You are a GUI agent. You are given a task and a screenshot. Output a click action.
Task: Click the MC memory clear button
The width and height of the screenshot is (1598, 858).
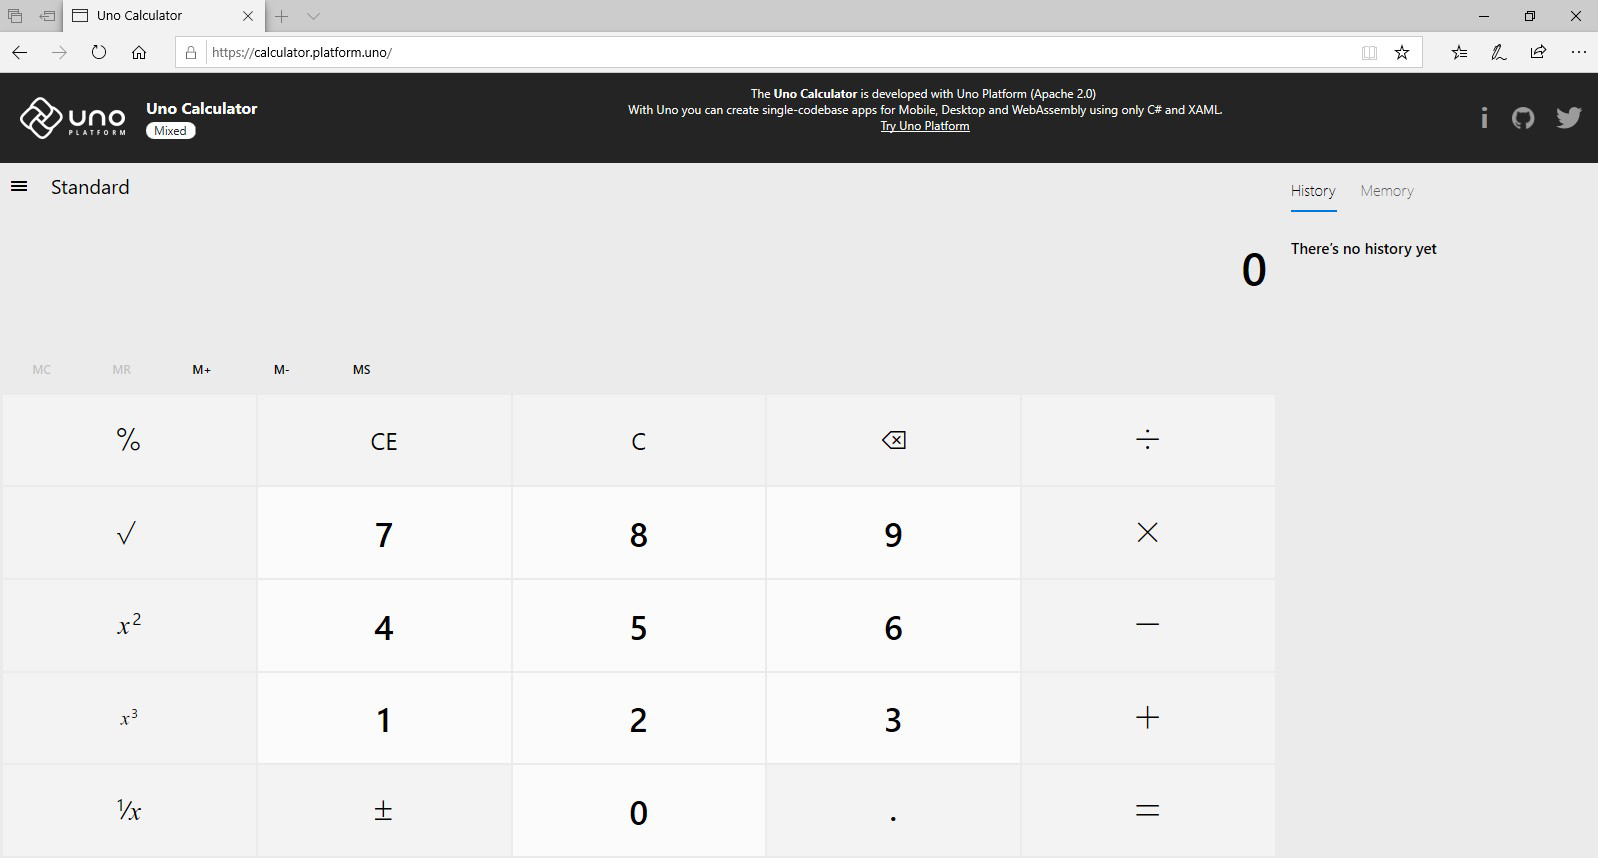(x=42, y=370)
